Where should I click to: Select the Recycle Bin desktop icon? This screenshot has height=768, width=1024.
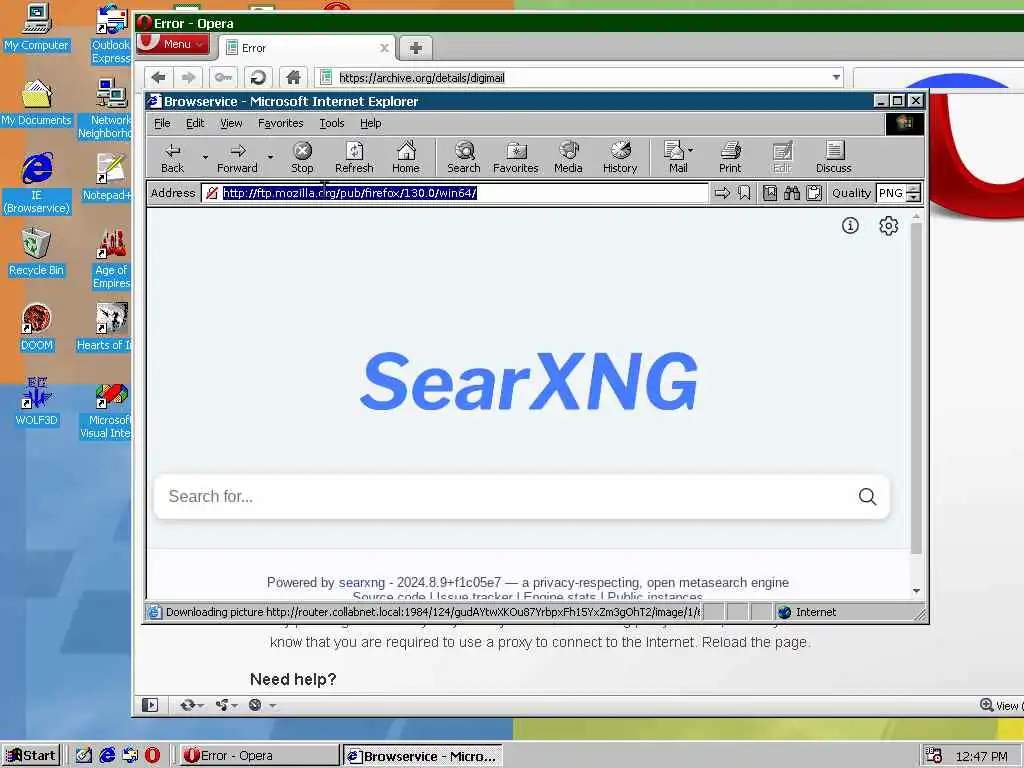(x=36, y=253)
